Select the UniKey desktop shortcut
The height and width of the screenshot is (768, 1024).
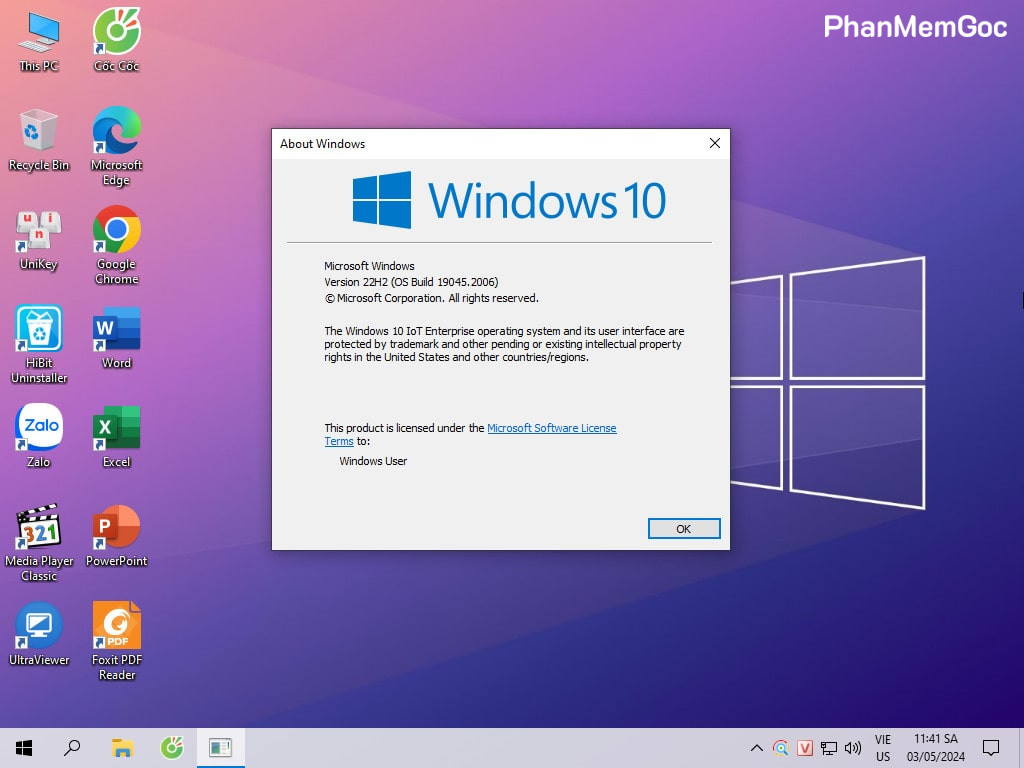coord(39,232)
